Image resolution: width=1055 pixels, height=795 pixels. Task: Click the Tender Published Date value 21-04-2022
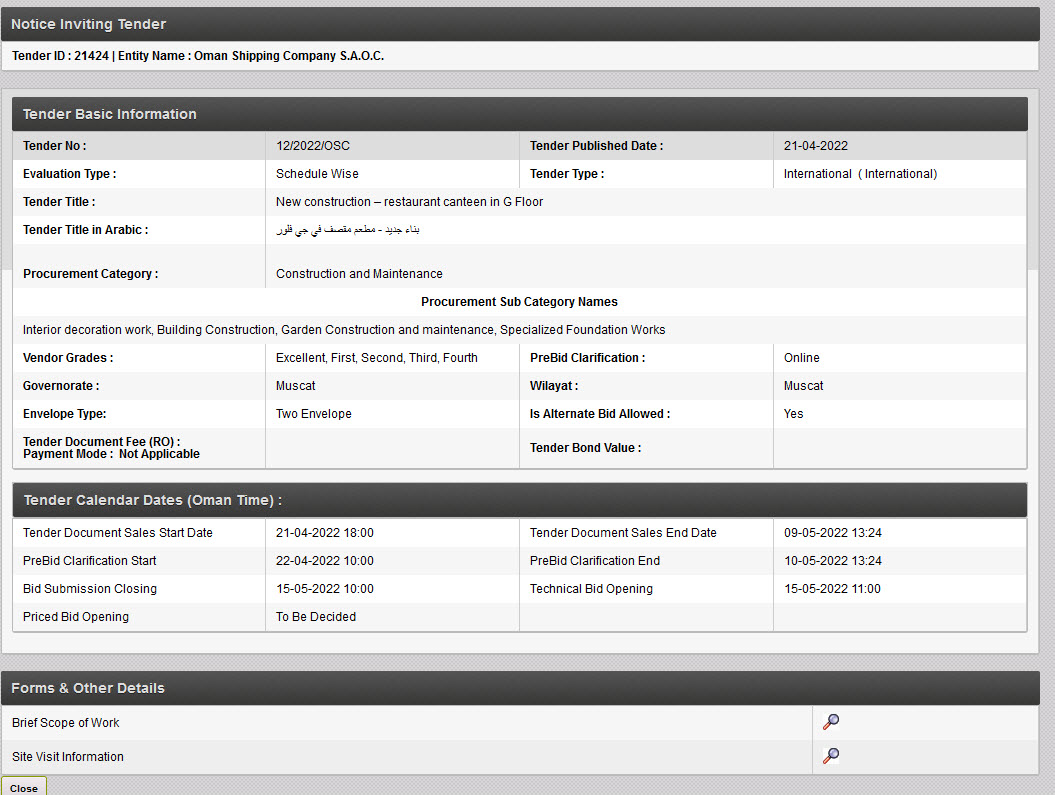[x=815, y=146]
